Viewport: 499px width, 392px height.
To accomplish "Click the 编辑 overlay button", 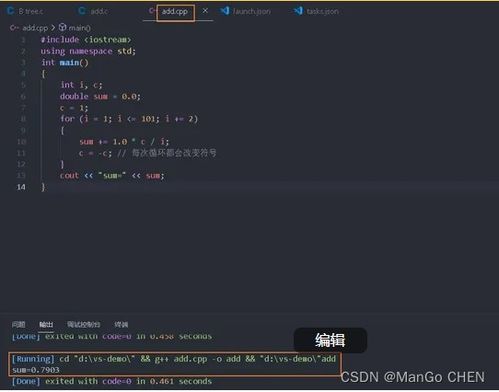I will pos(330,340).
